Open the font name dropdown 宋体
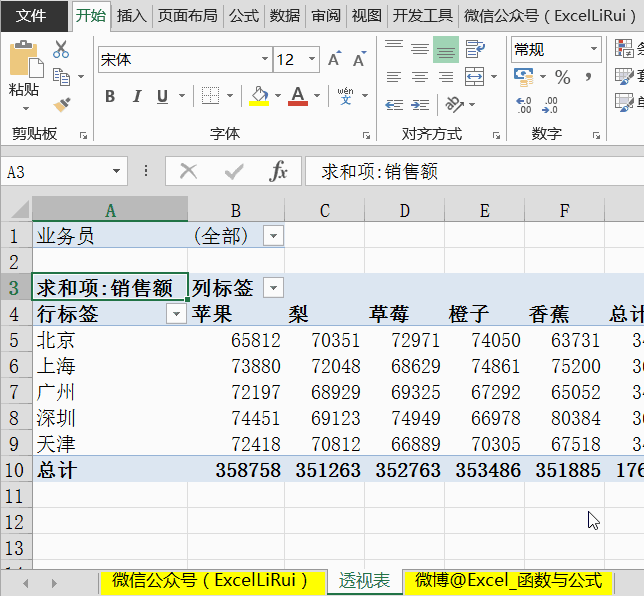 [x=265, y=59]
